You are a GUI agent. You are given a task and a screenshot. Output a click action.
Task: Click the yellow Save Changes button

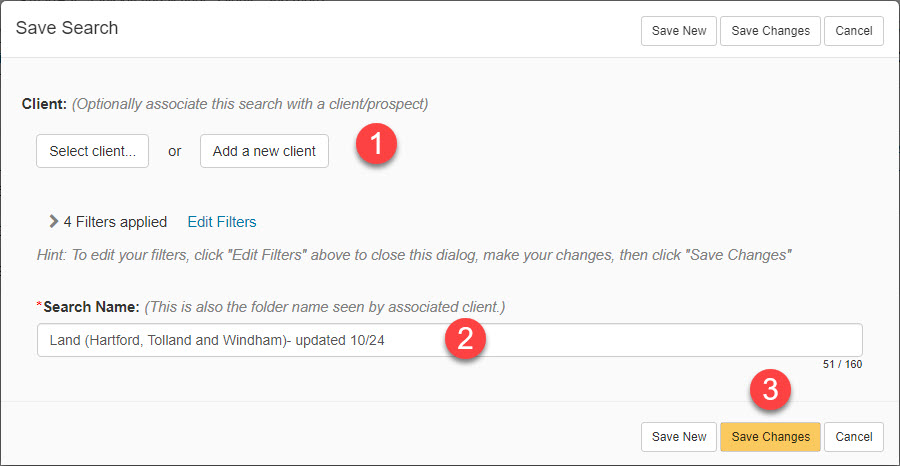click(770, 437)
